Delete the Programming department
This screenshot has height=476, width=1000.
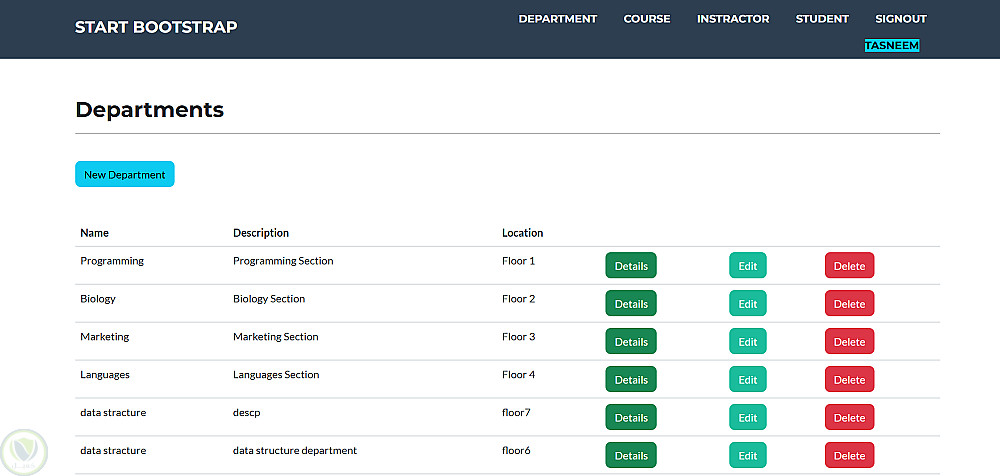[849, 266]
